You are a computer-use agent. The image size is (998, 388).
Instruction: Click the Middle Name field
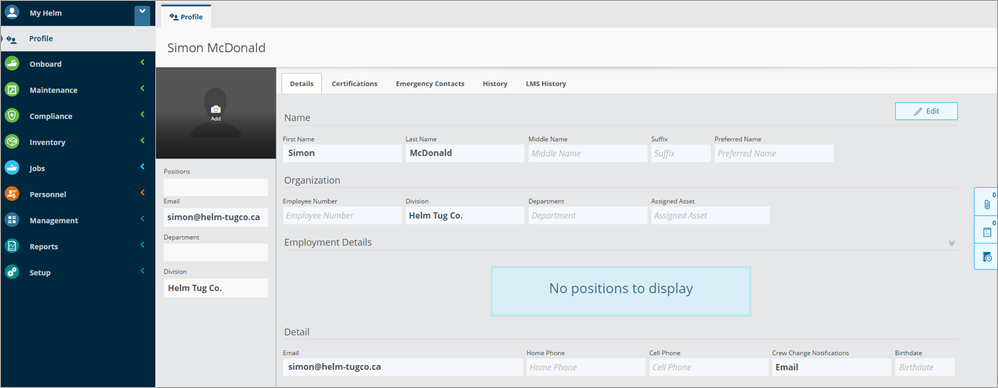tap(587, 153)
